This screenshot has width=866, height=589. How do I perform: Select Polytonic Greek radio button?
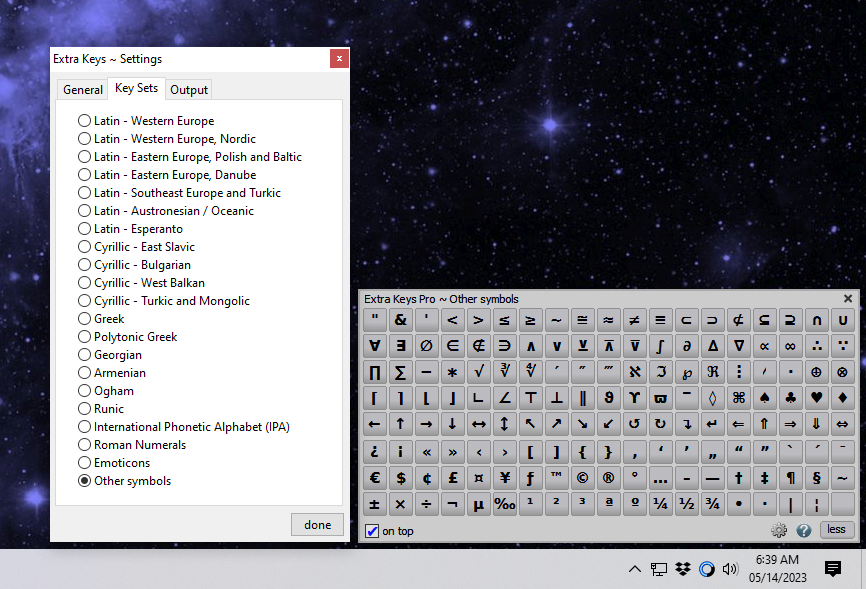[128, 336]
